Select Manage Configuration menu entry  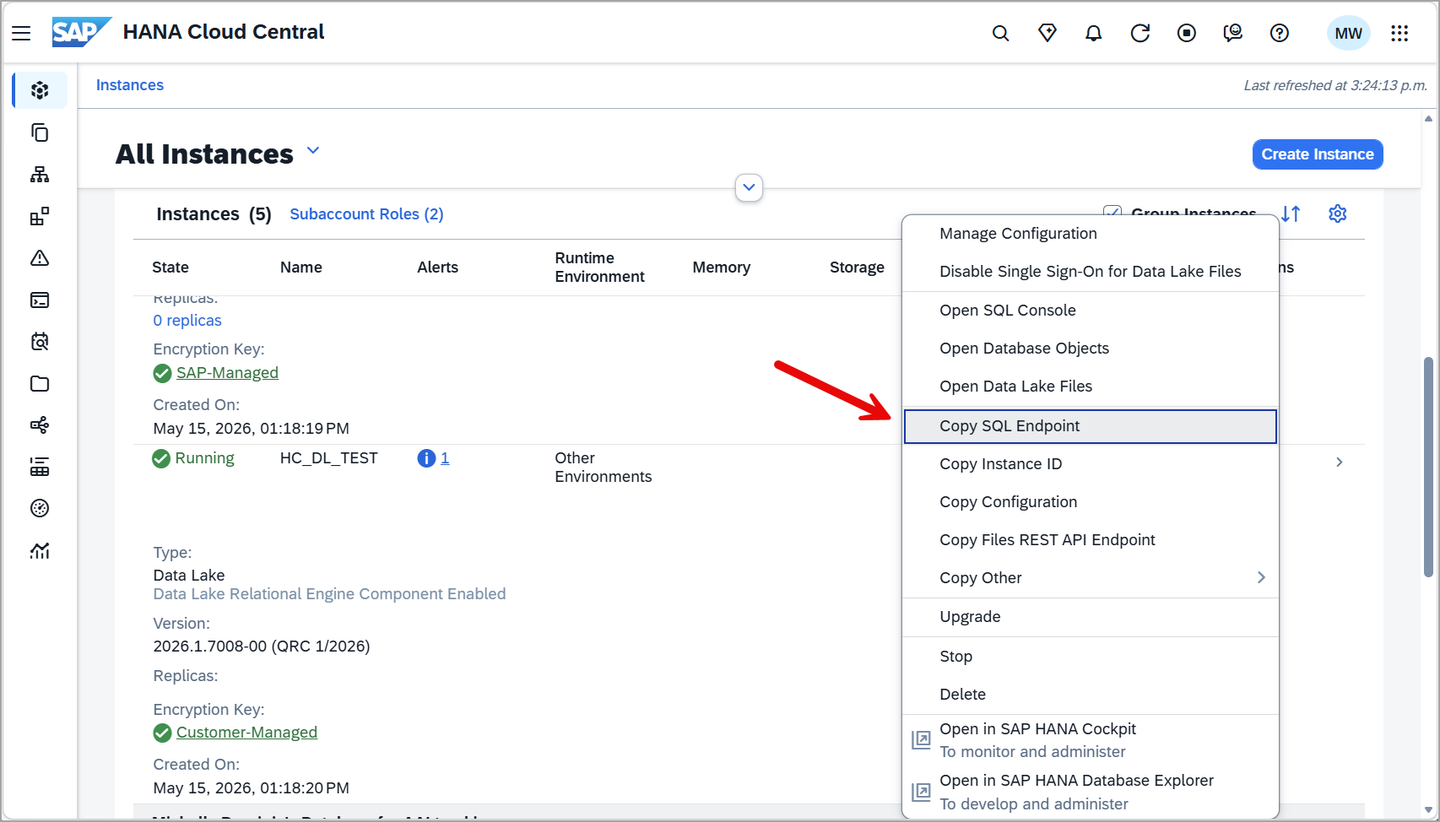click(x=1090, y=233)
